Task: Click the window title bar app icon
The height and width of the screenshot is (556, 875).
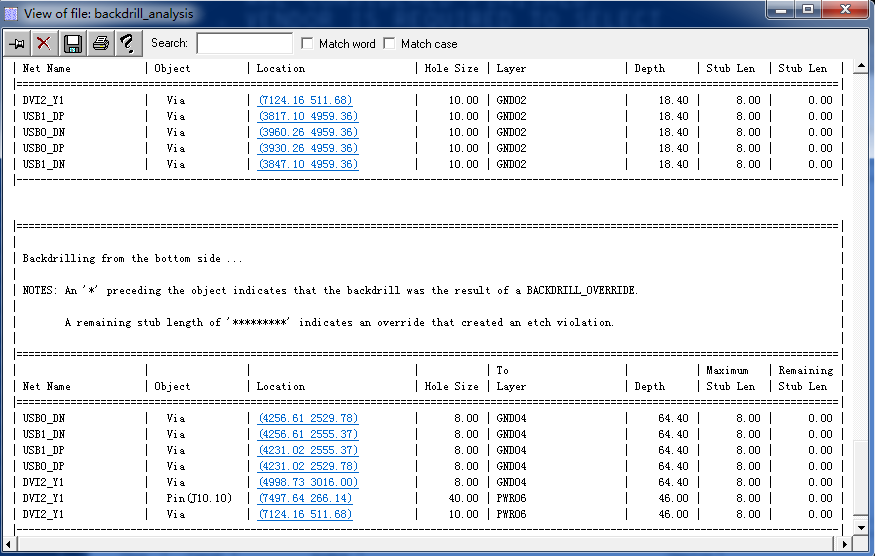Action: pos(11,13)
